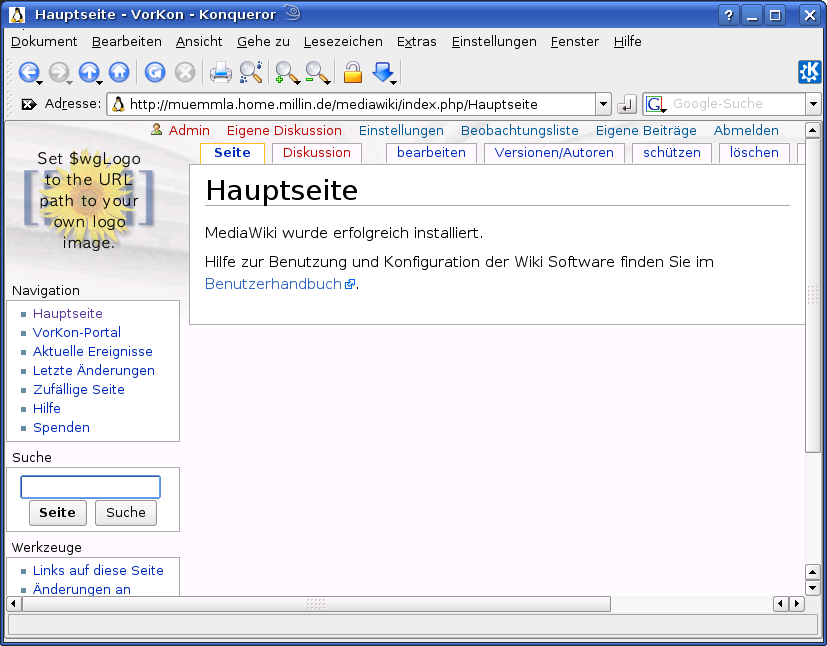
Task: Open the Fenster menu
Action: click(574, 42)
